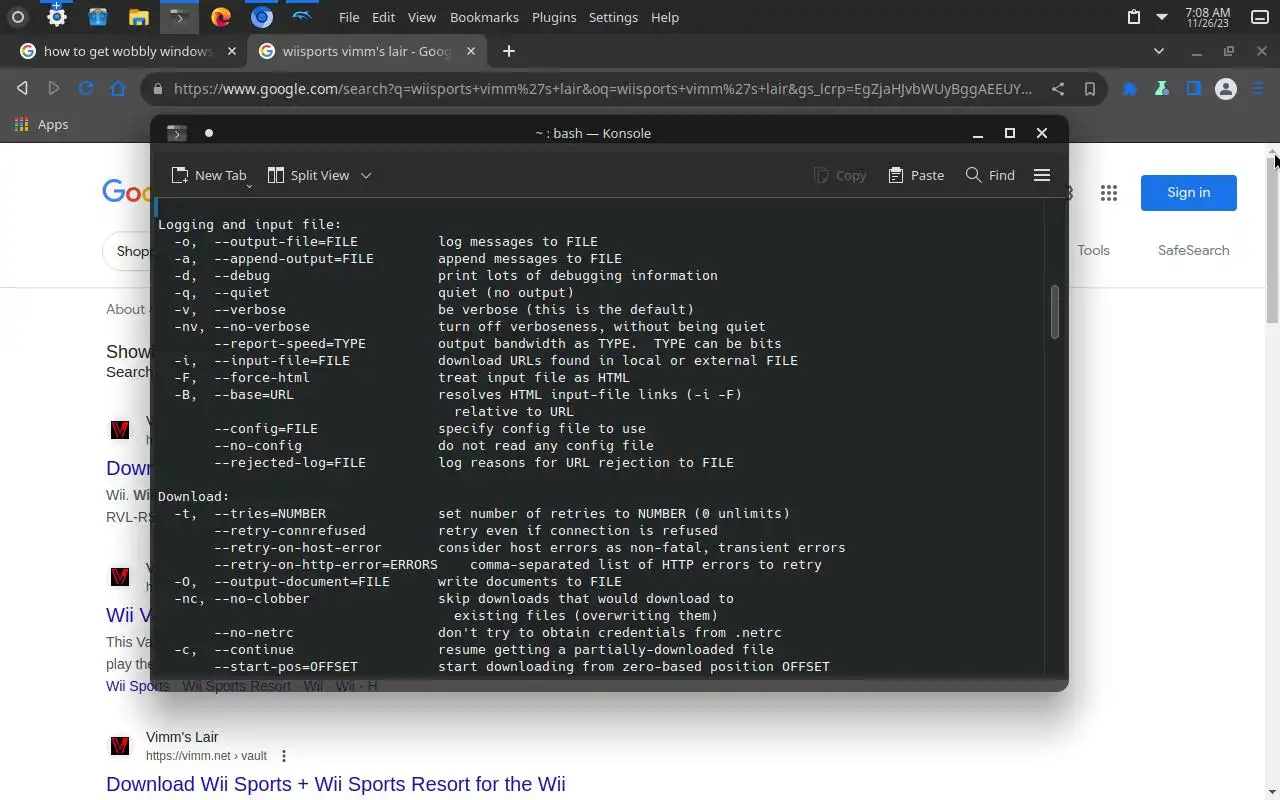Open the flask experiments icon in the browser
The image size is (1280, 800).
click(x=1162, y=89)
